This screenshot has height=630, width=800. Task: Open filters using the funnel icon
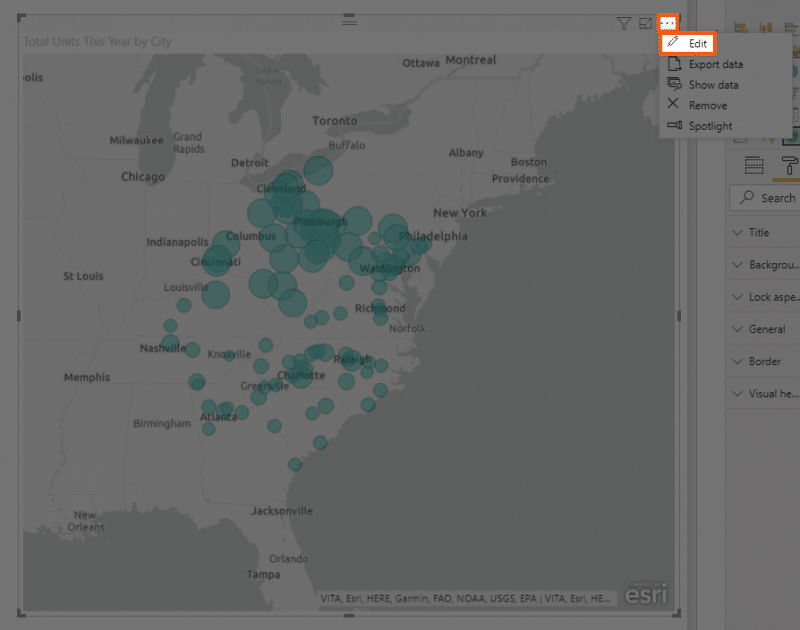(625, 22)
